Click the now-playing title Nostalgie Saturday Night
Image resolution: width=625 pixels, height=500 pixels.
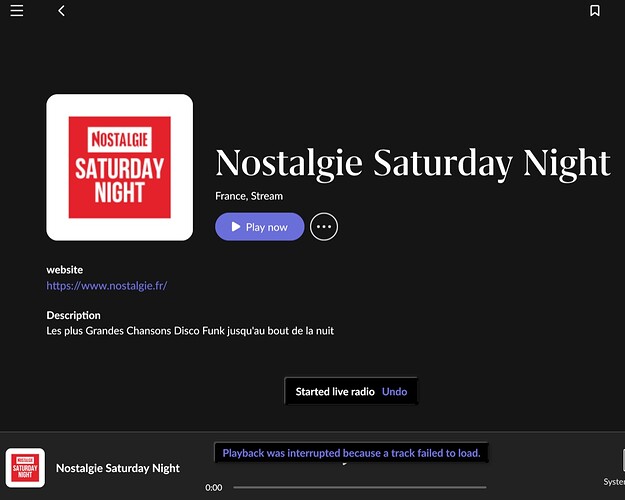(x=118, y=468)
